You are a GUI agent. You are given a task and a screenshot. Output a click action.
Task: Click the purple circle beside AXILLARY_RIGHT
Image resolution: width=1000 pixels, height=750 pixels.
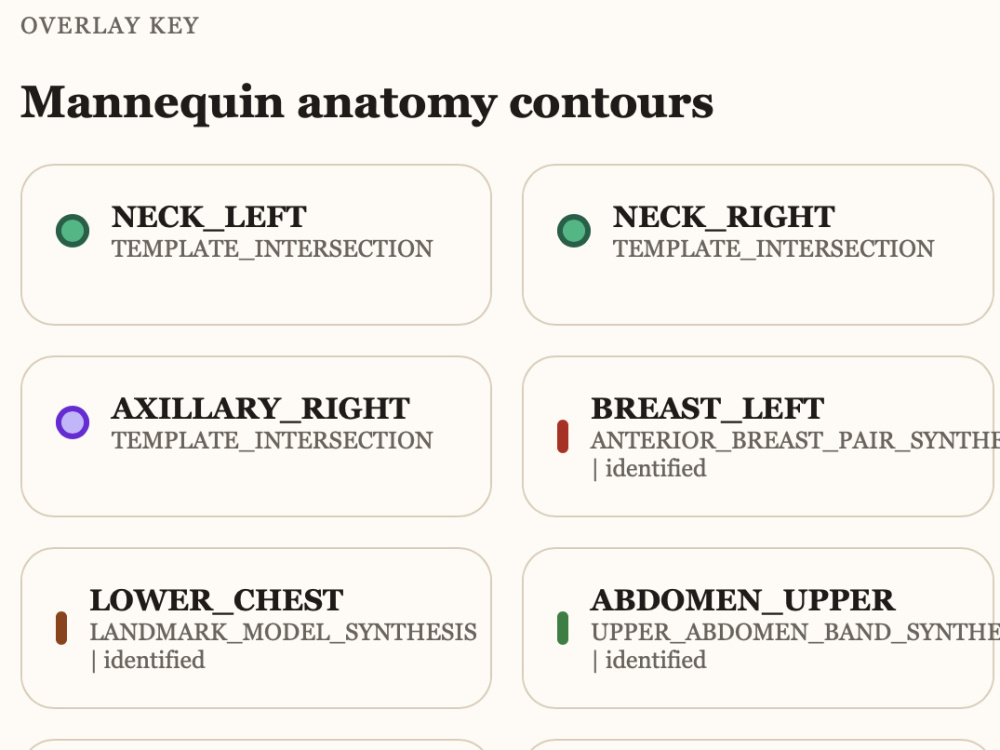(73, 422)
